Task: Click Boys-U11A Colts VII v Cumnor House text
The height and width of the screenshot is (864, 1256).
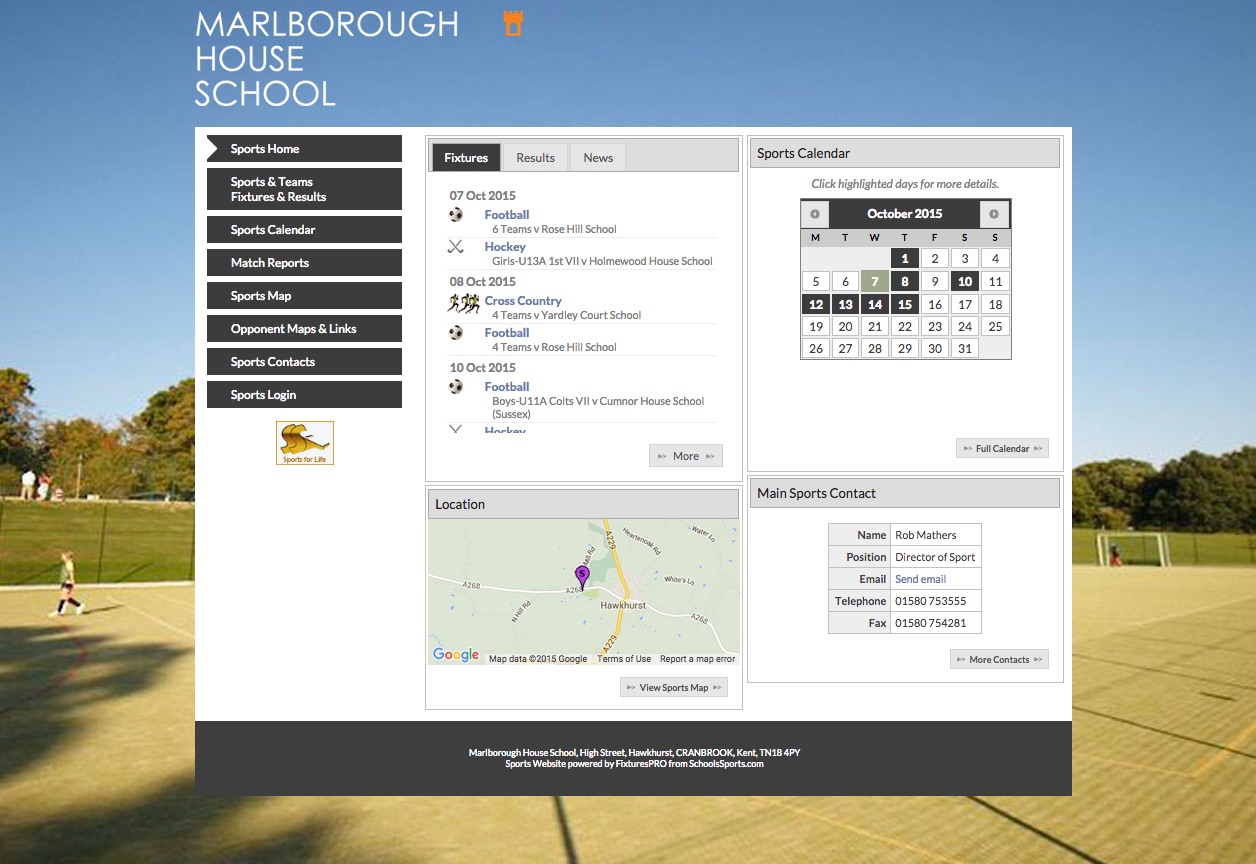Action: coord(598,407)
